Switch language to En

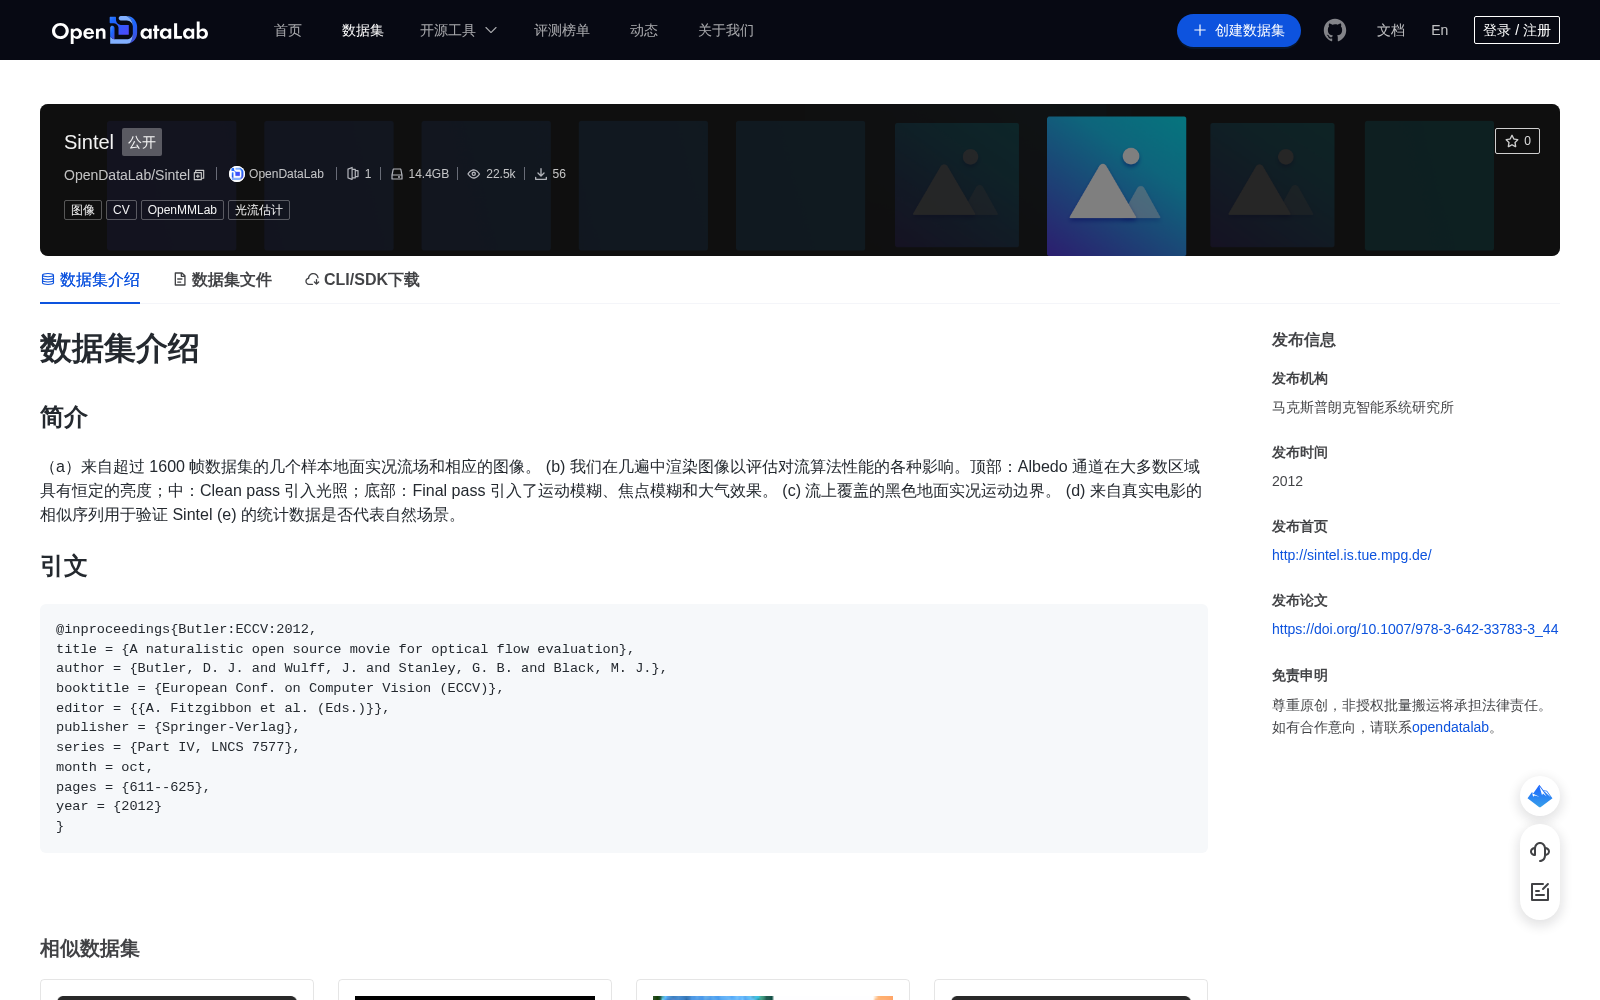[1440, 30]
